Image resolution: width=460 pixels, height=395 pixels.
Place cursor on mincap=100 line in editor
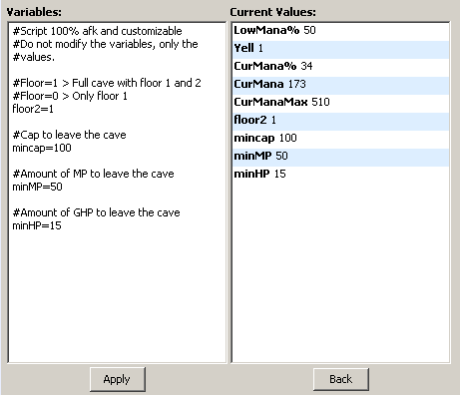(42, 148)
